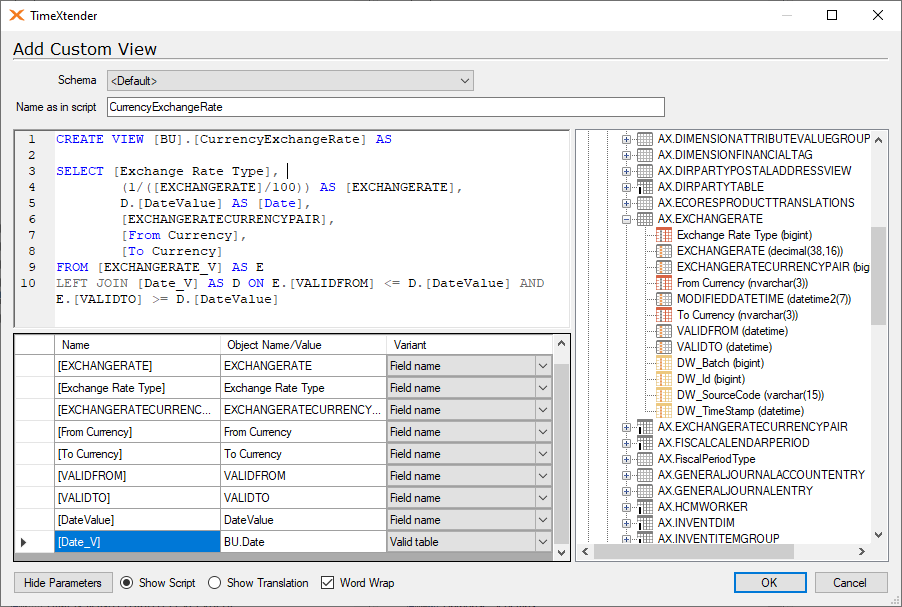Open Variant dropdown for [Date_V] row

click(x=542, y=542)
